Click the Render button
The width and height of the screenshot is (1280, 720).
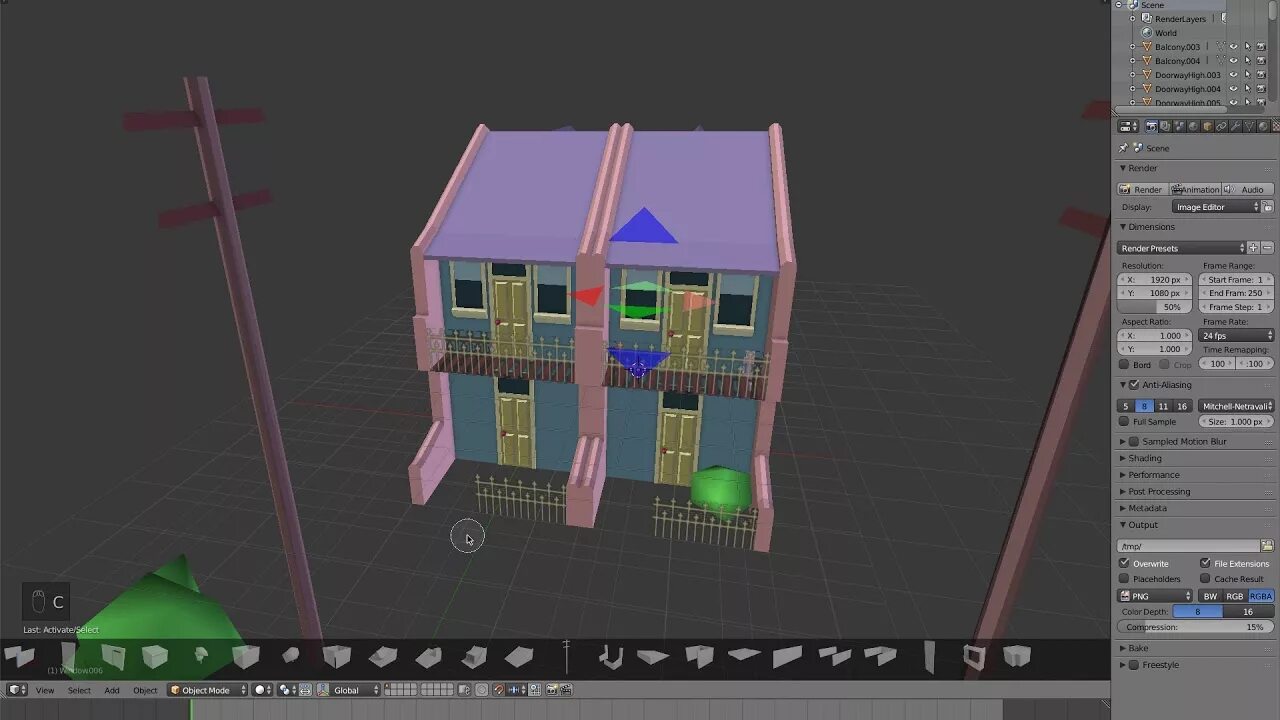click(x=1142, y=189)
